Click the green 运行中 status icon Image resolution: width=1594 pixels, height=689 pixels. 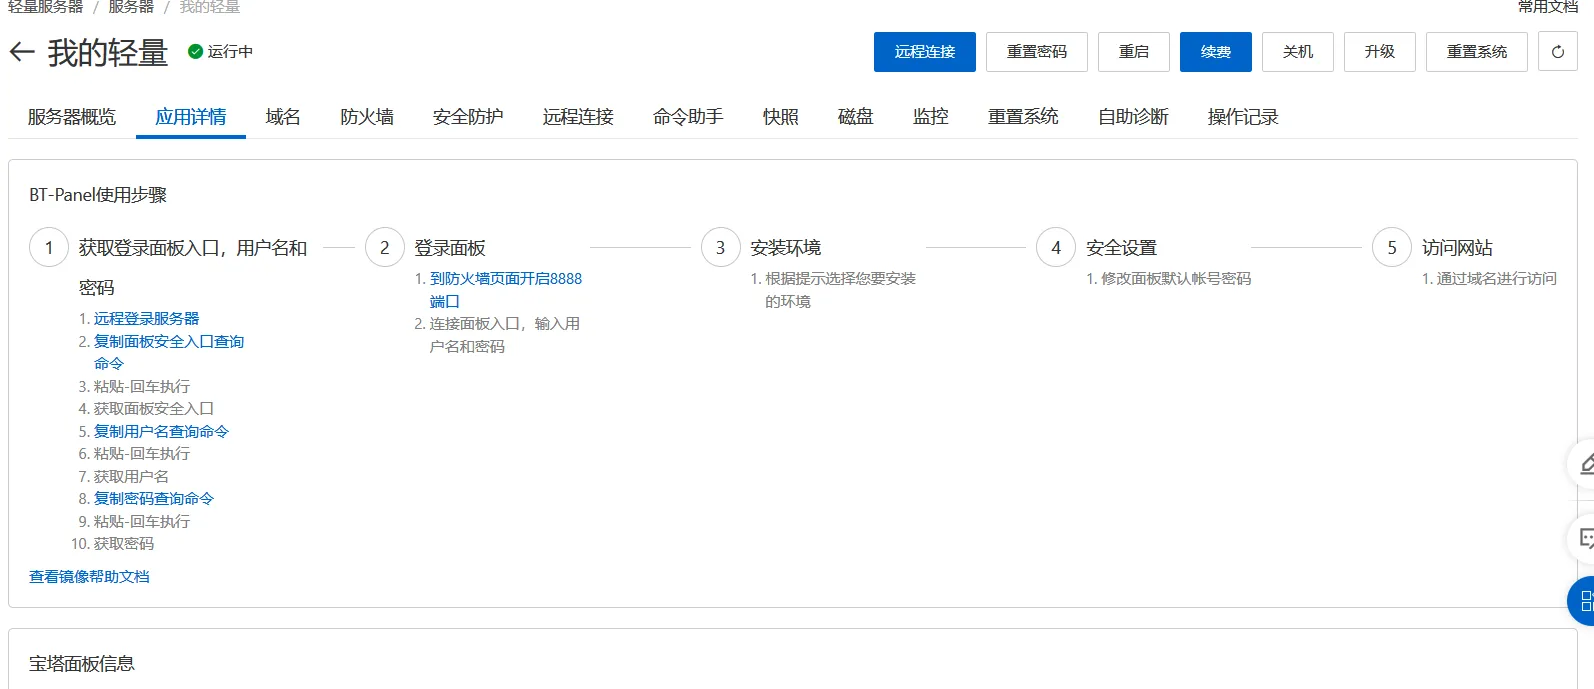[x=195, y=52]
